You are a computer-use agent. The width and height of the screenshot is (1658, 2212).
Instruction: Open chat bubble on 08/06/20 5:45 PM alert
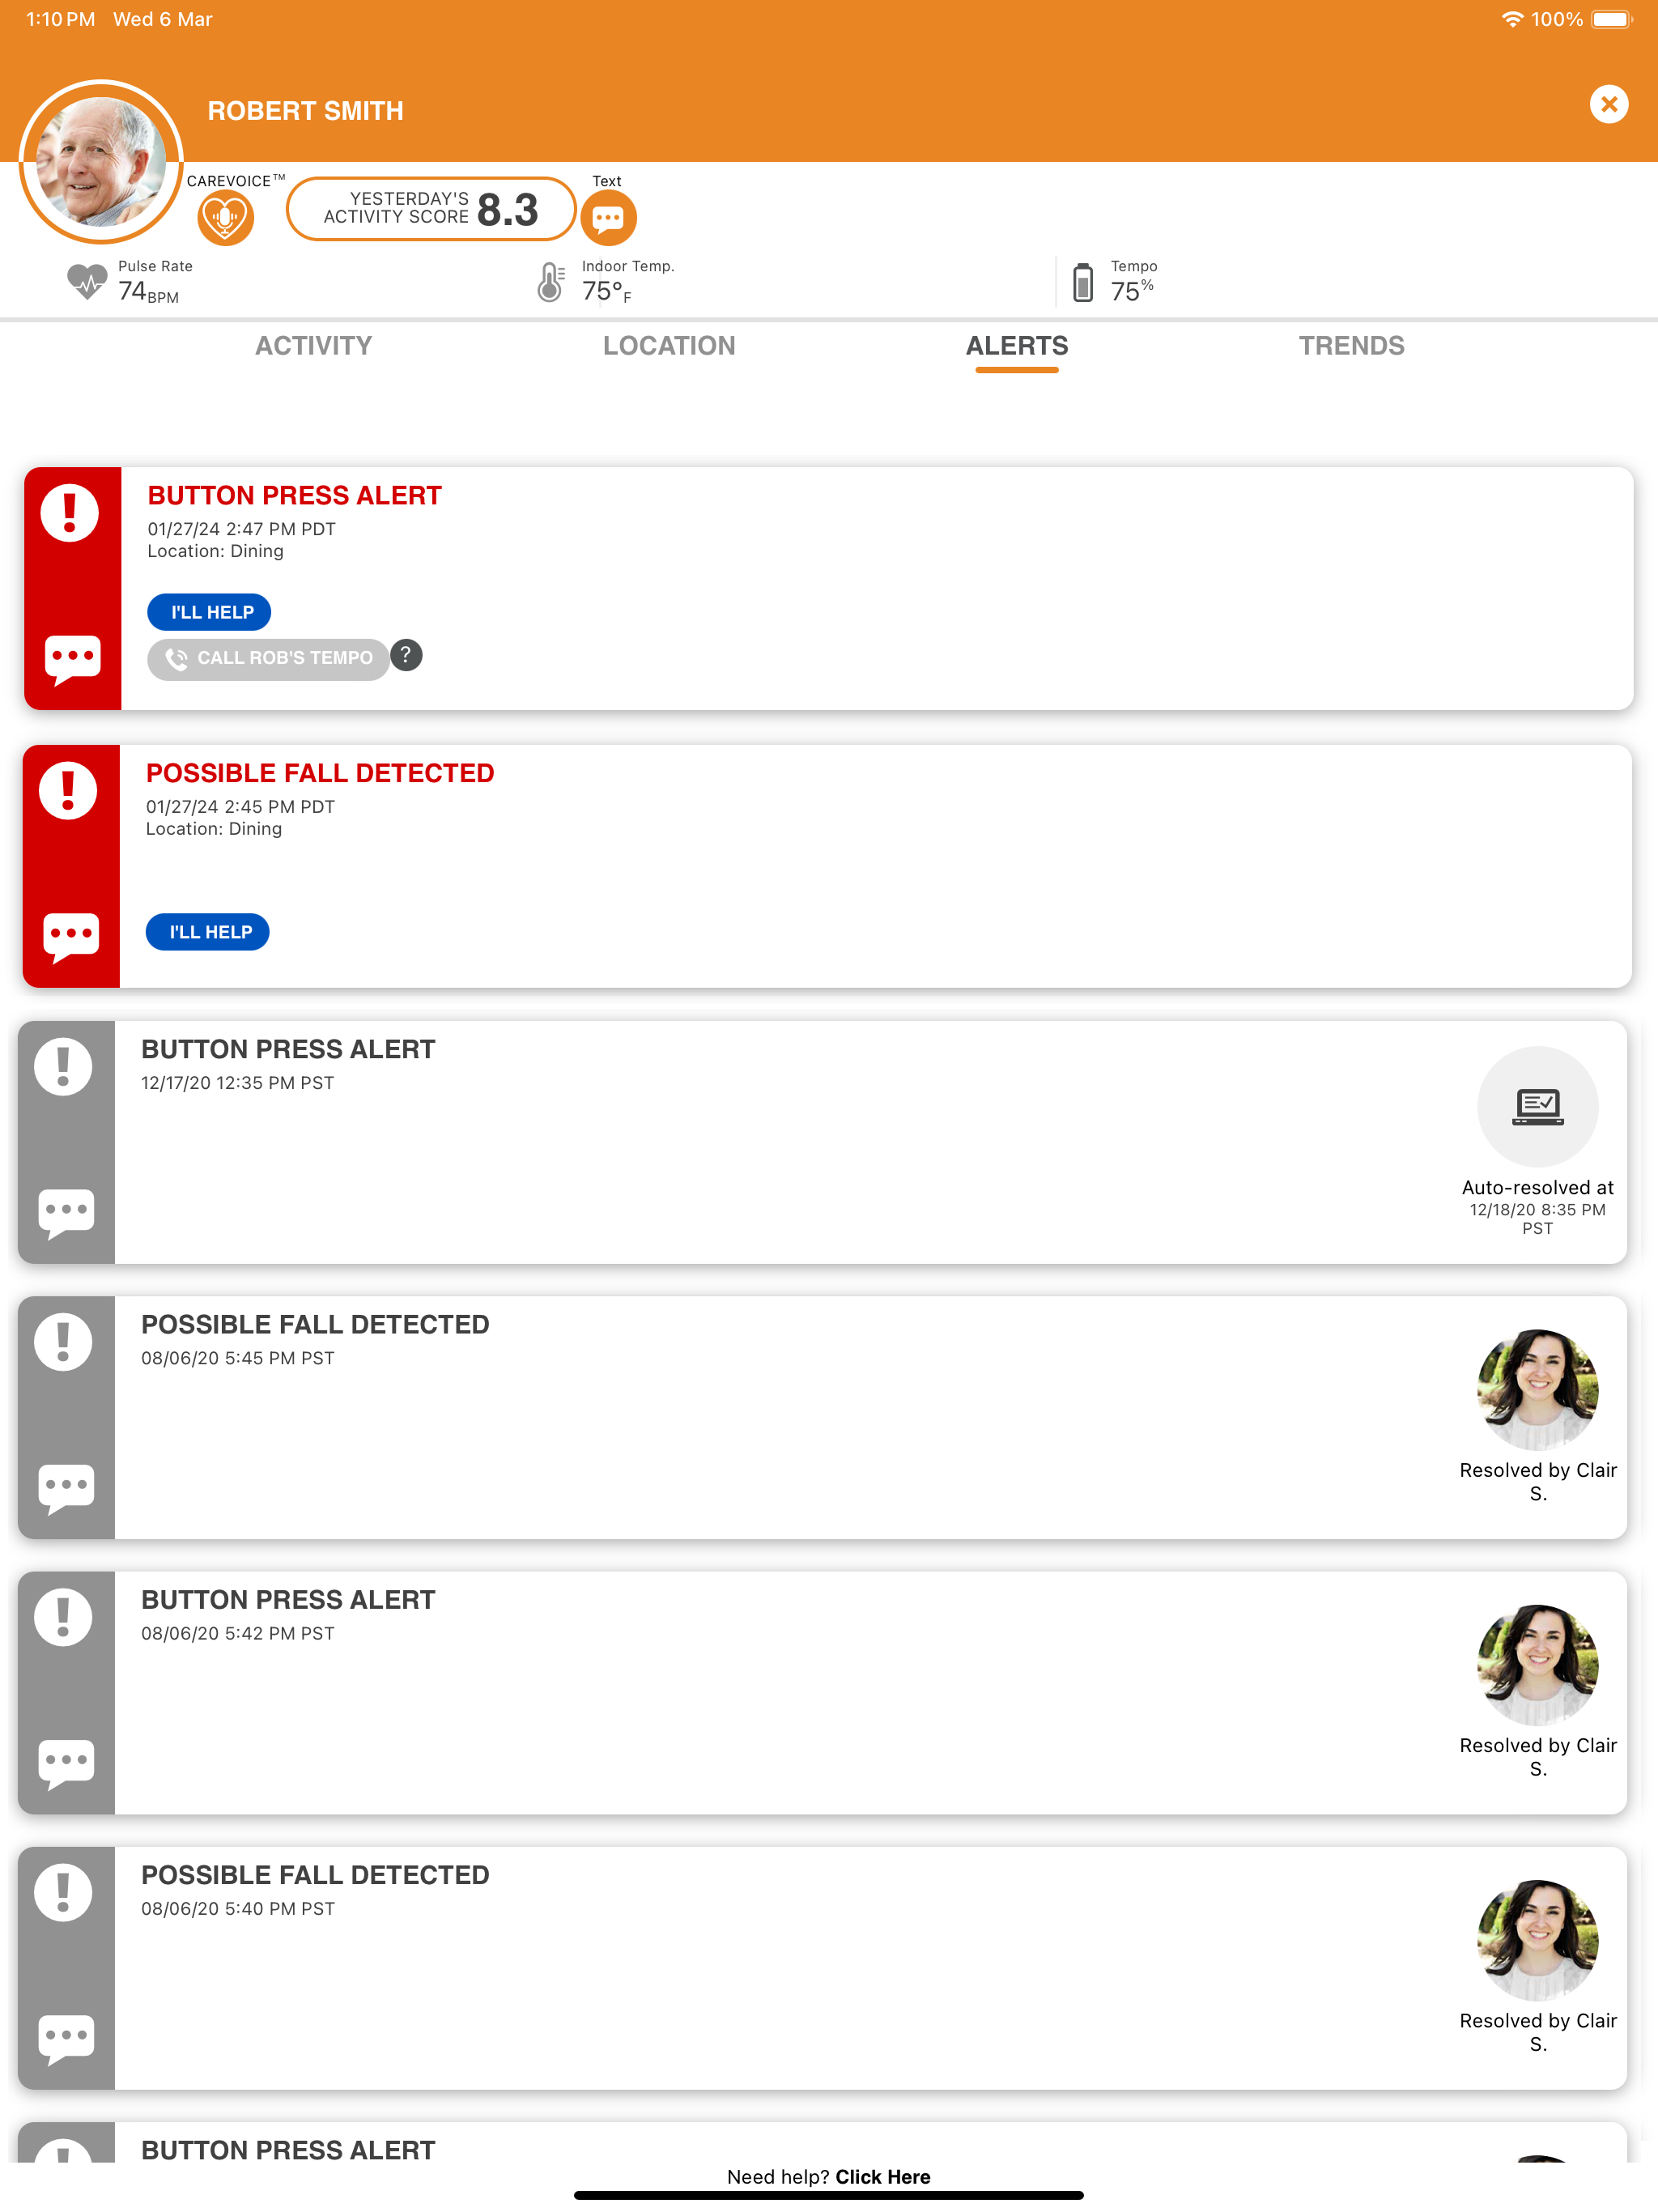(66, 1489)
